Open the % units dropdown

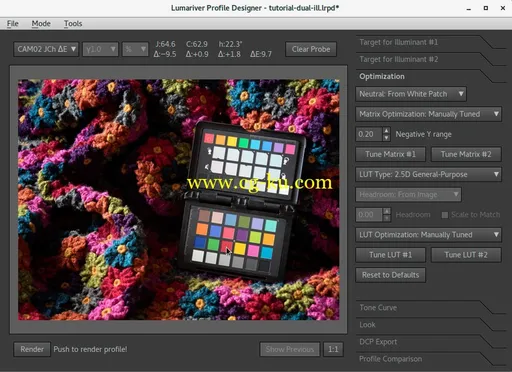tap(135, 49)
